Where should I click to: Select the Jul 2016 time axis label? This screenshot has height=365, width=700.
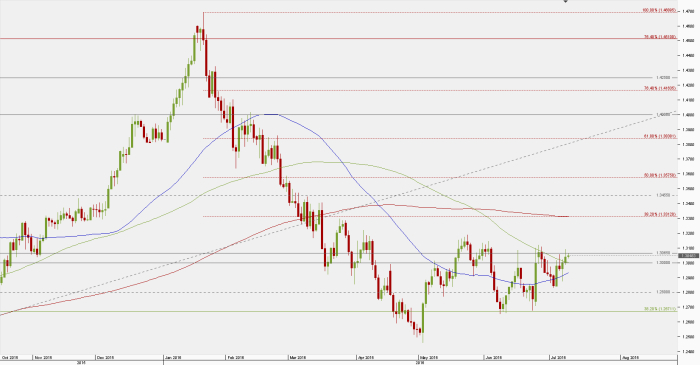(558, 357)
